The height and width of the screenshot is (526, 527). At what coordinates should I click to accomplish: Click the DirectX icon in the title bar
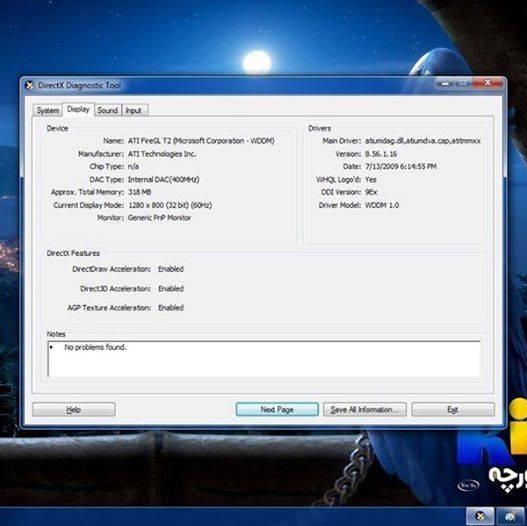(x=30, y=85)
